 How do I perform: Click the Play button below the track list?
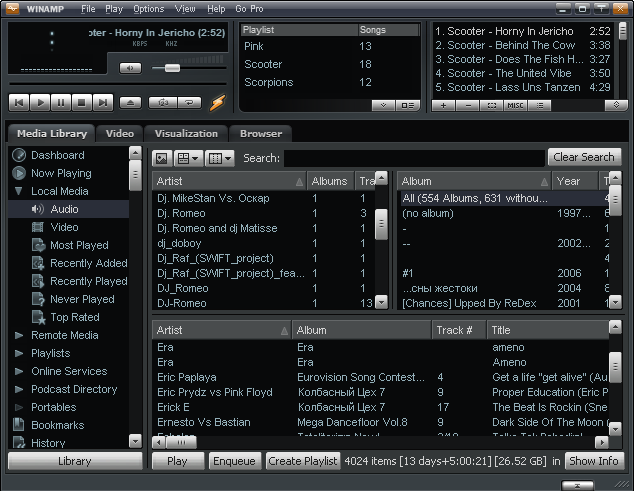(177, 461)
